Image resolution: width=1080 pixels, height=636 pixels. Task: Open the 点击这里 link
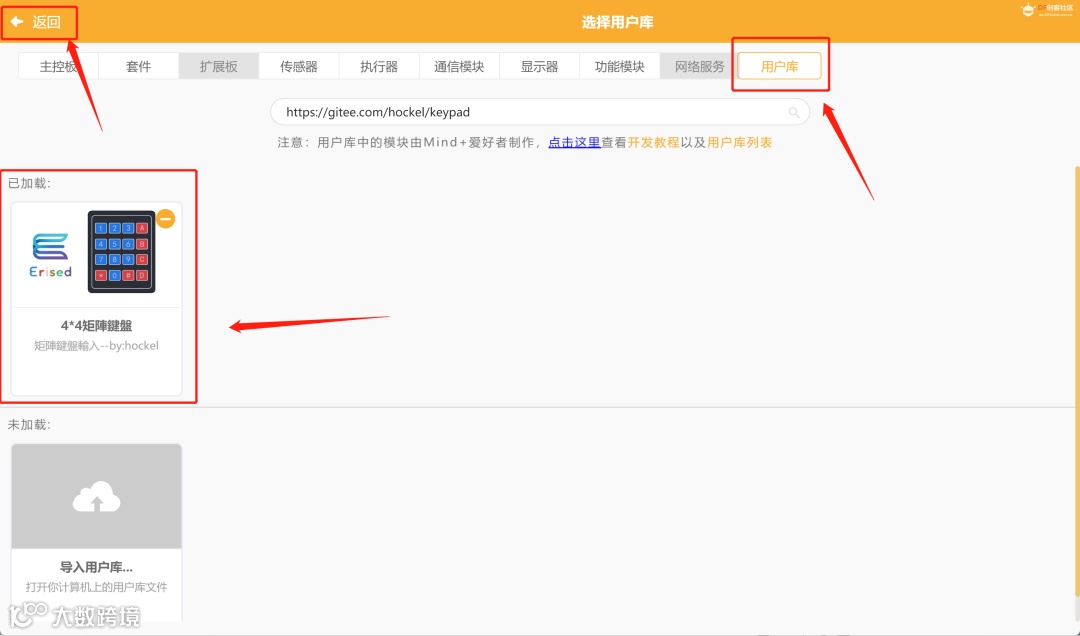[574, 143]
